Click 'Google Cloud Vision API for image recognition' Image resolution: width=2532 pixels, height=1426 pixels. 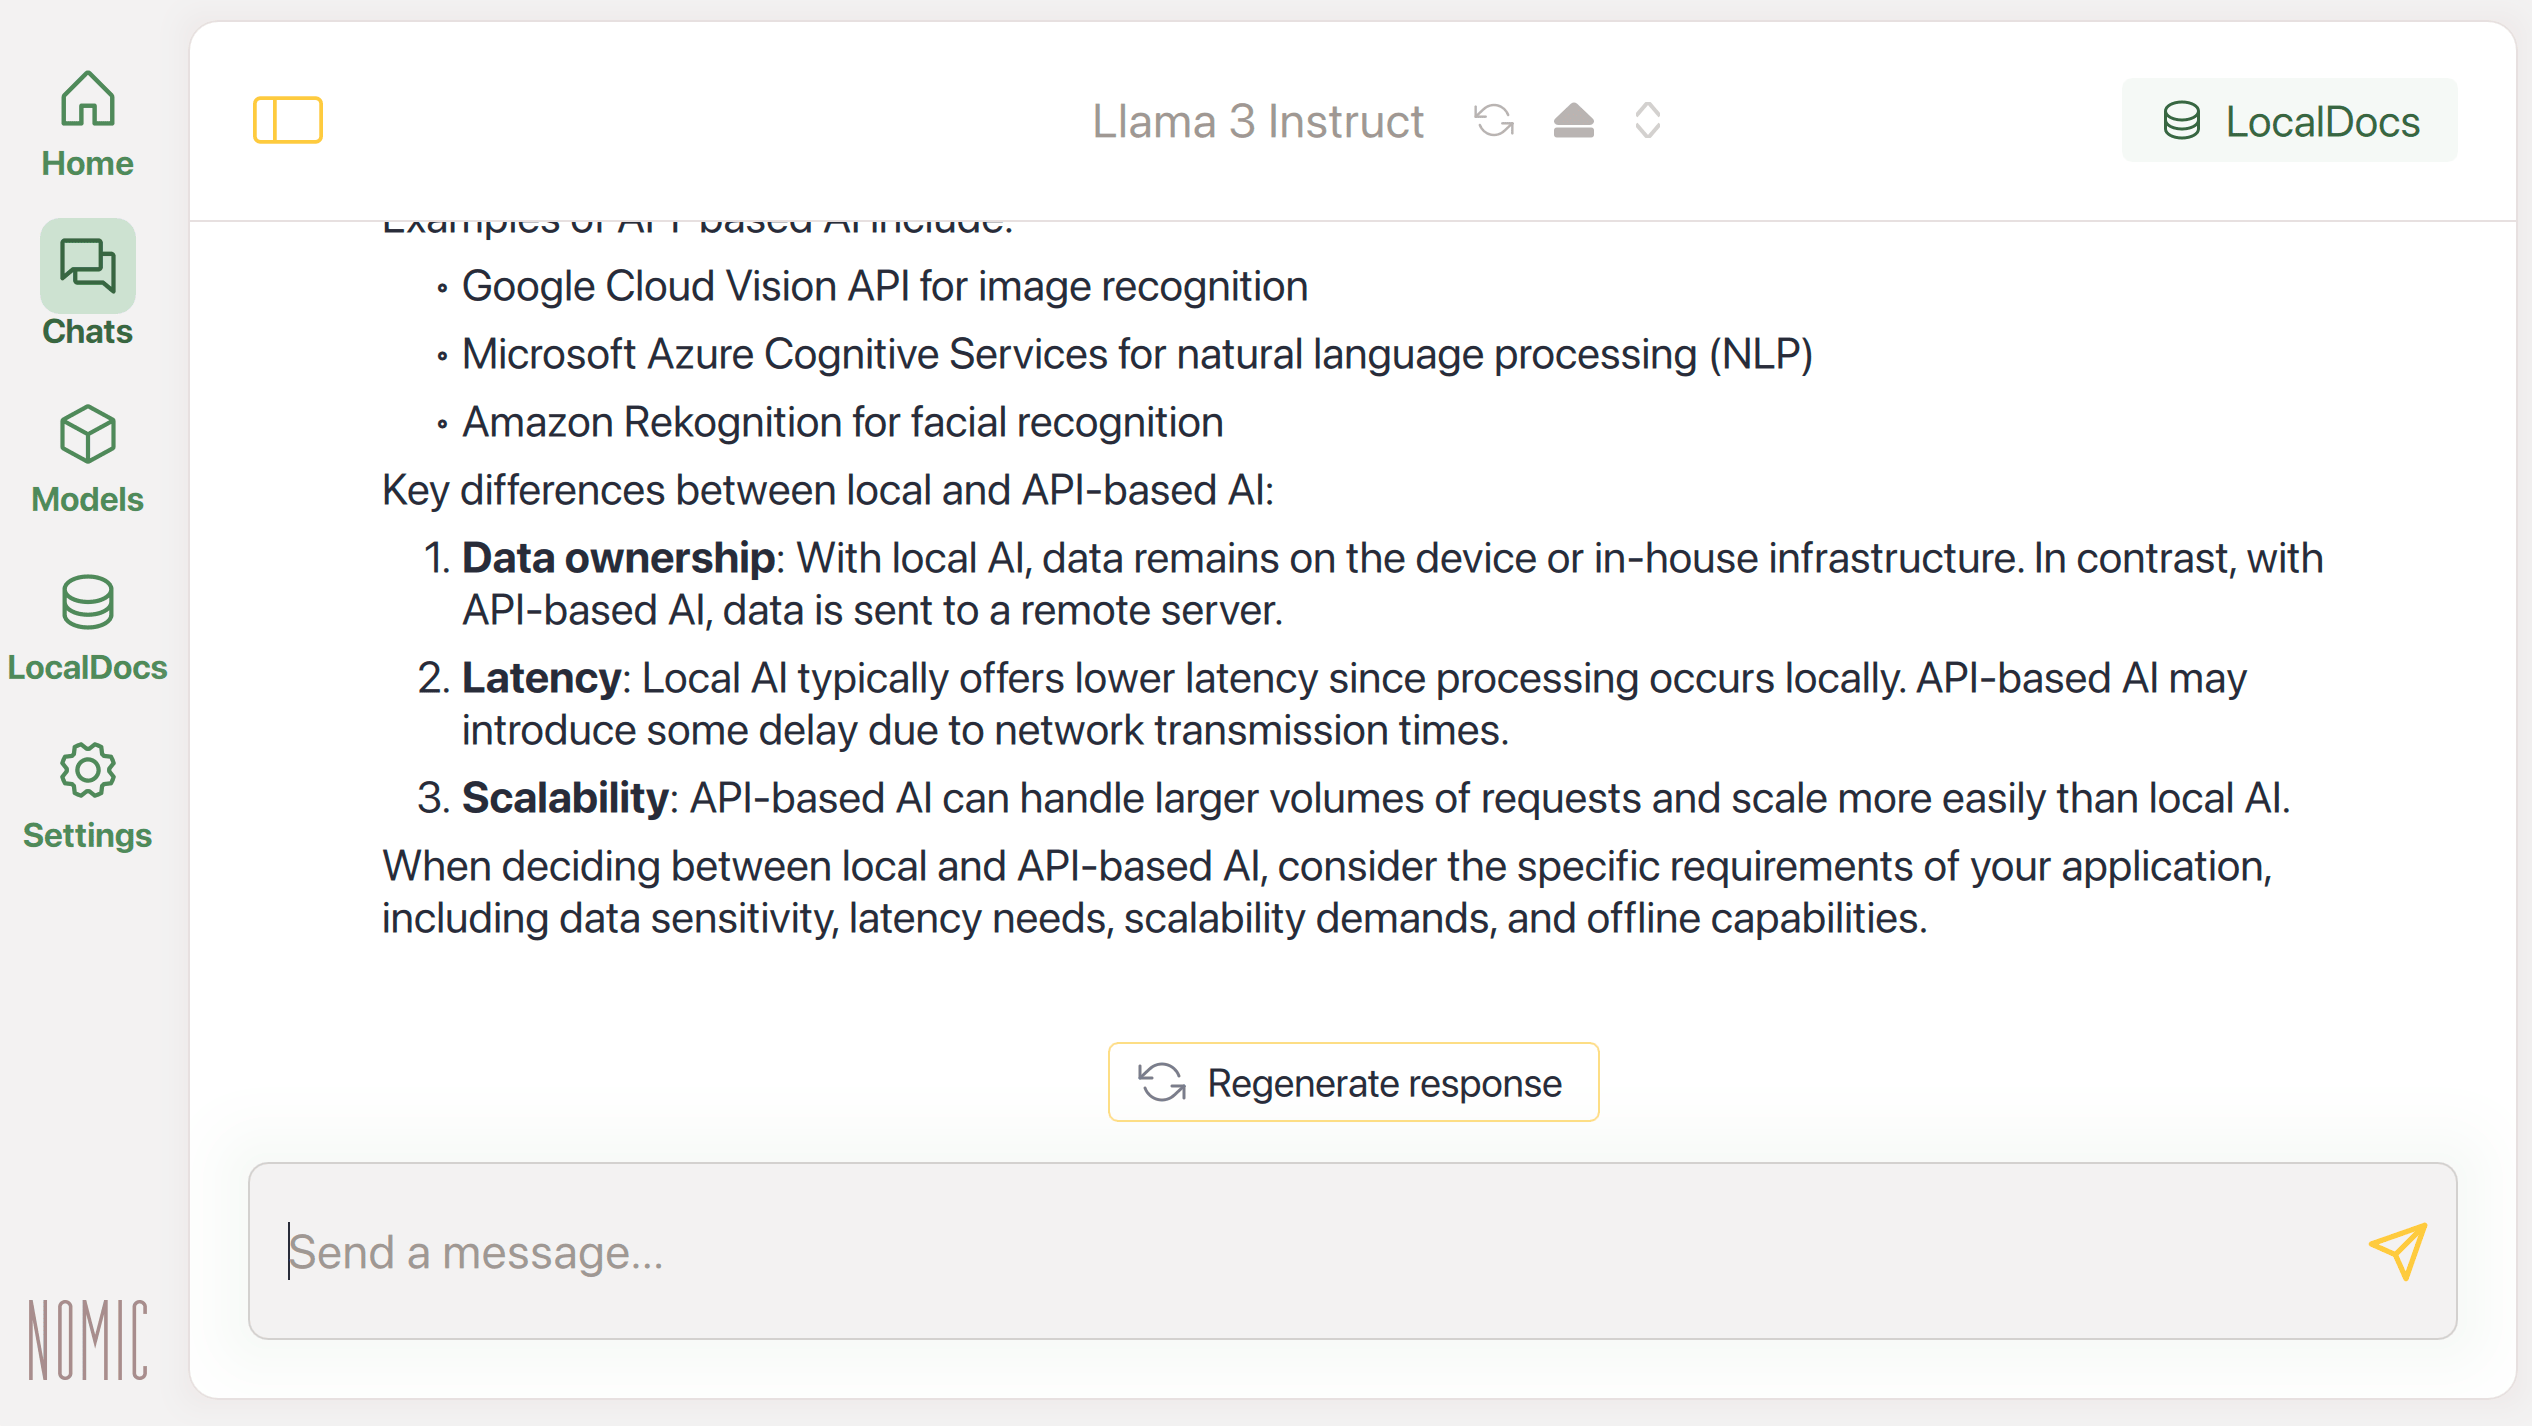click(884, 286)
